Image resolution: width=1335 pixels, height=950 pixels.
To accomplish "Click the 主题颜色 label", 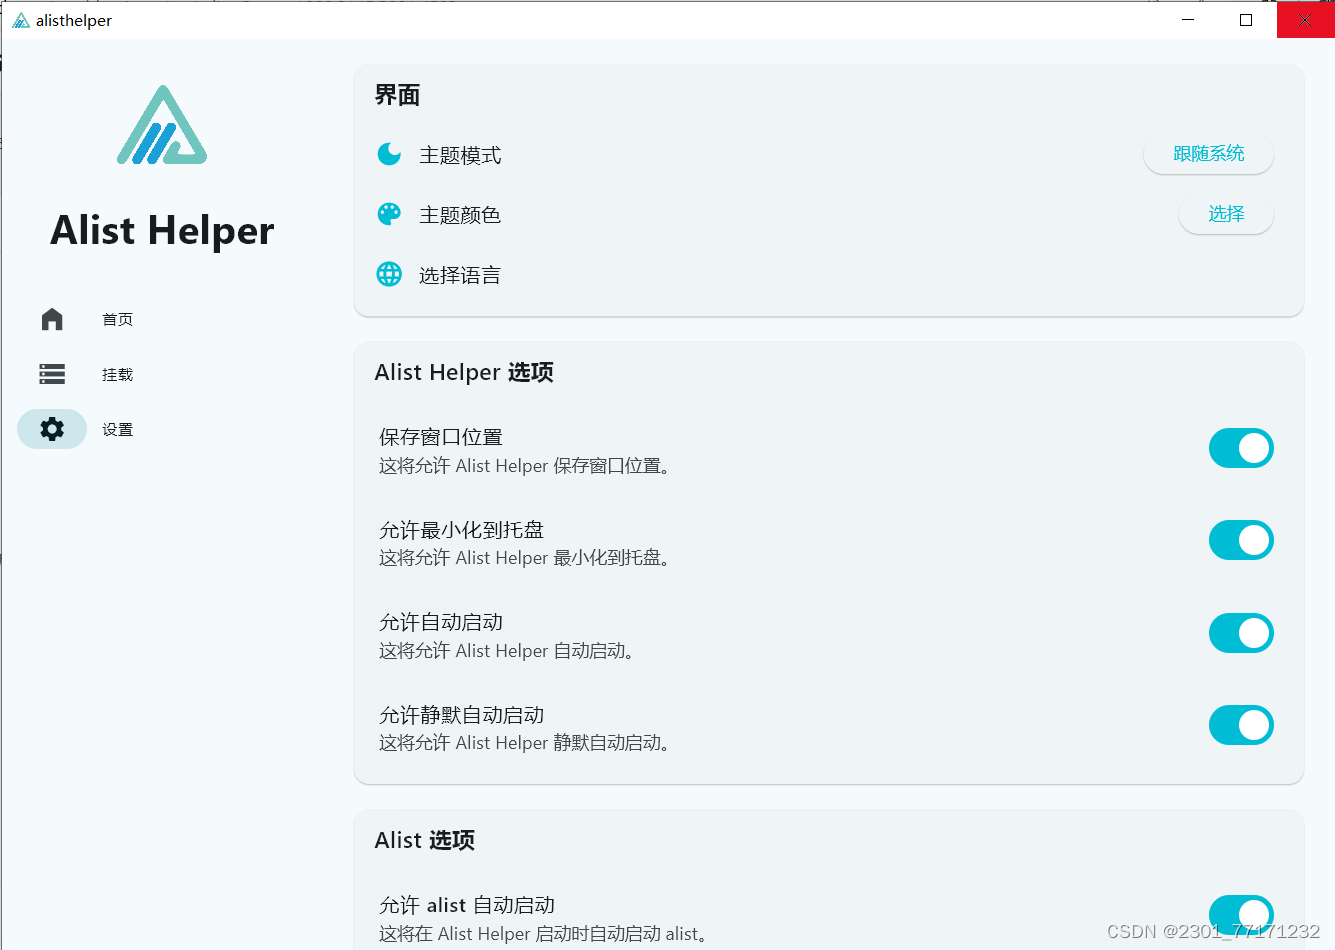I will pos(460,215).
